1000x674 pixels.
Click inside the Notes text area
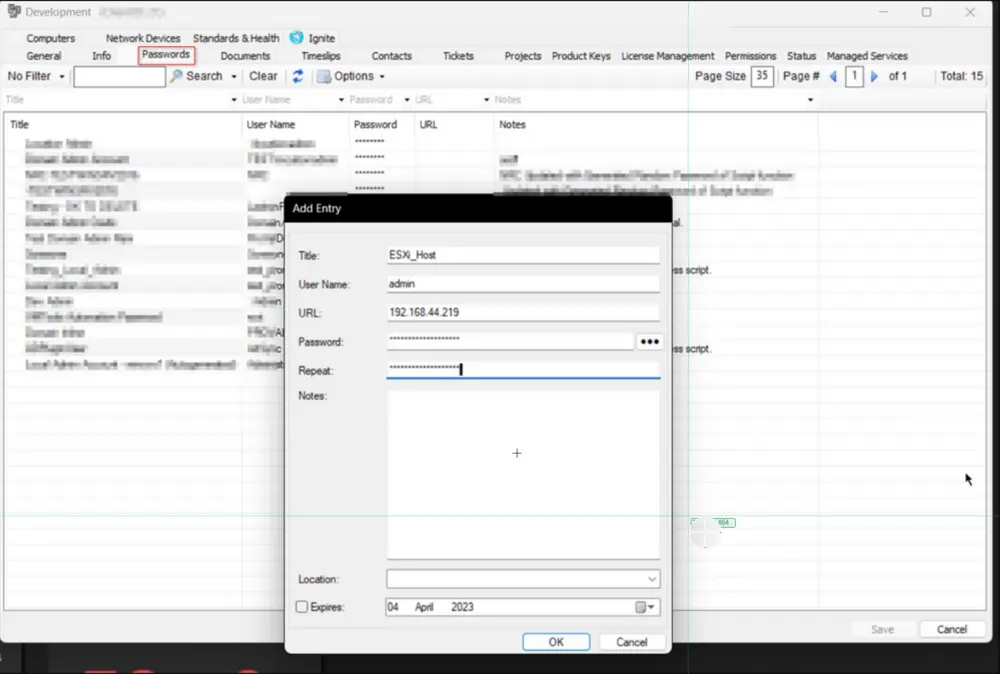(x=523, y=474)
